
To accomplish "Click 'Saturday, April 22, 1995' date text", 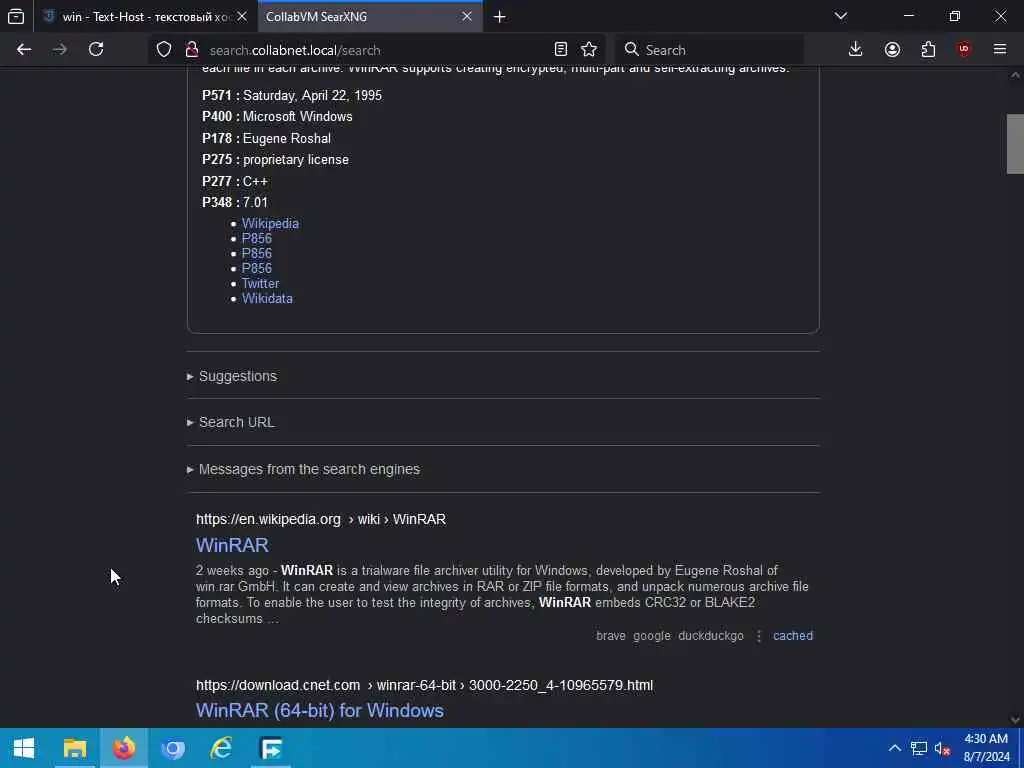I will point(312,95).
